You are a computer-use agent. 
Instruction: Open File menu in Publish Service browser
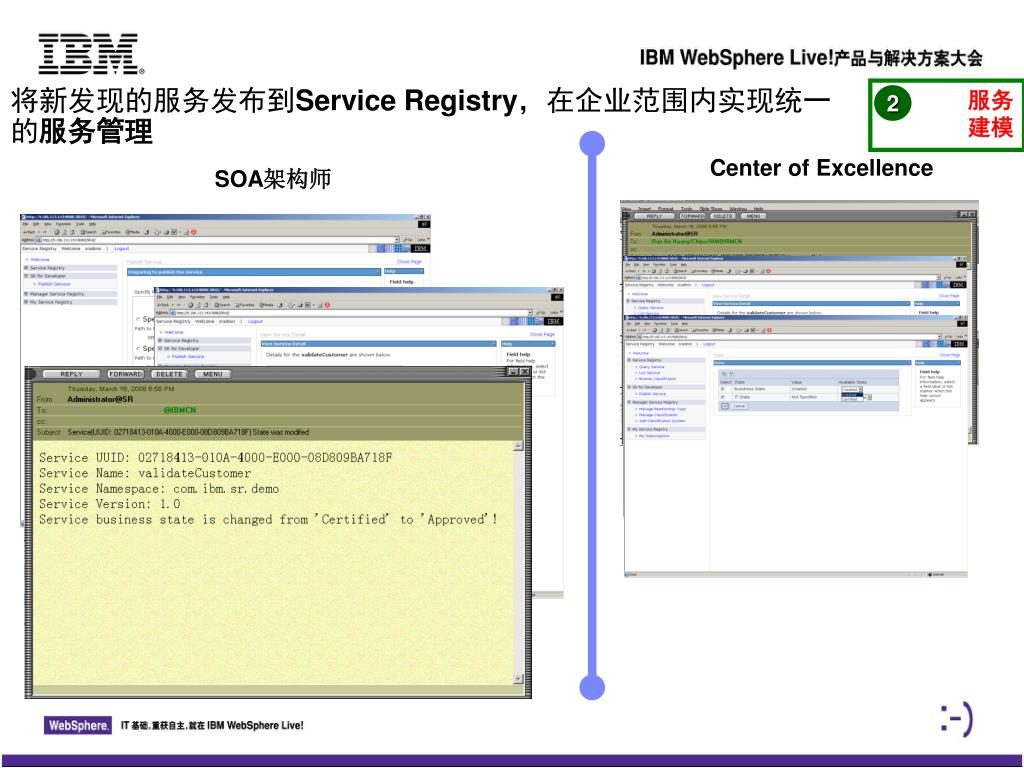[x=25, y=224]
